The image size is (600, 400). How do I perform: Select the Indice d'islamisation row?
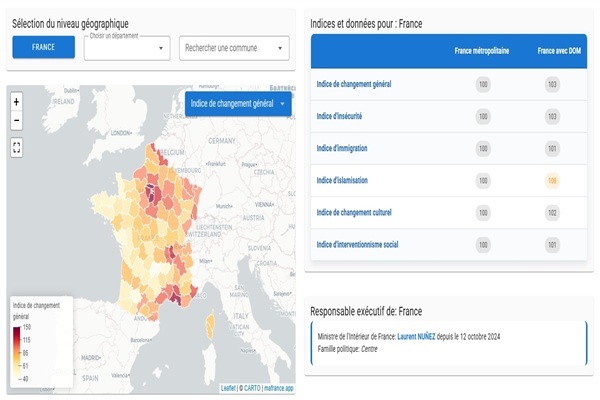[x=344, y=180]
